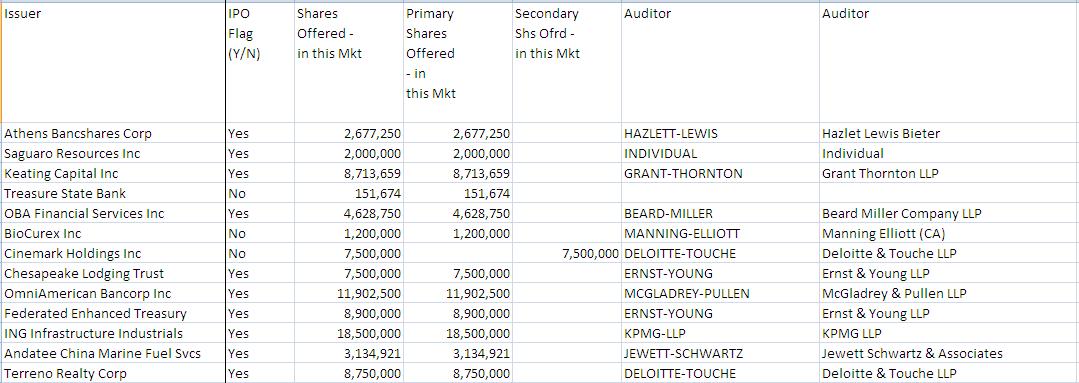The image size is (1079, 383).
Task: Select Primary Shares value 2,677,250 for Athens Bancshares
Action: coord(458,133)
